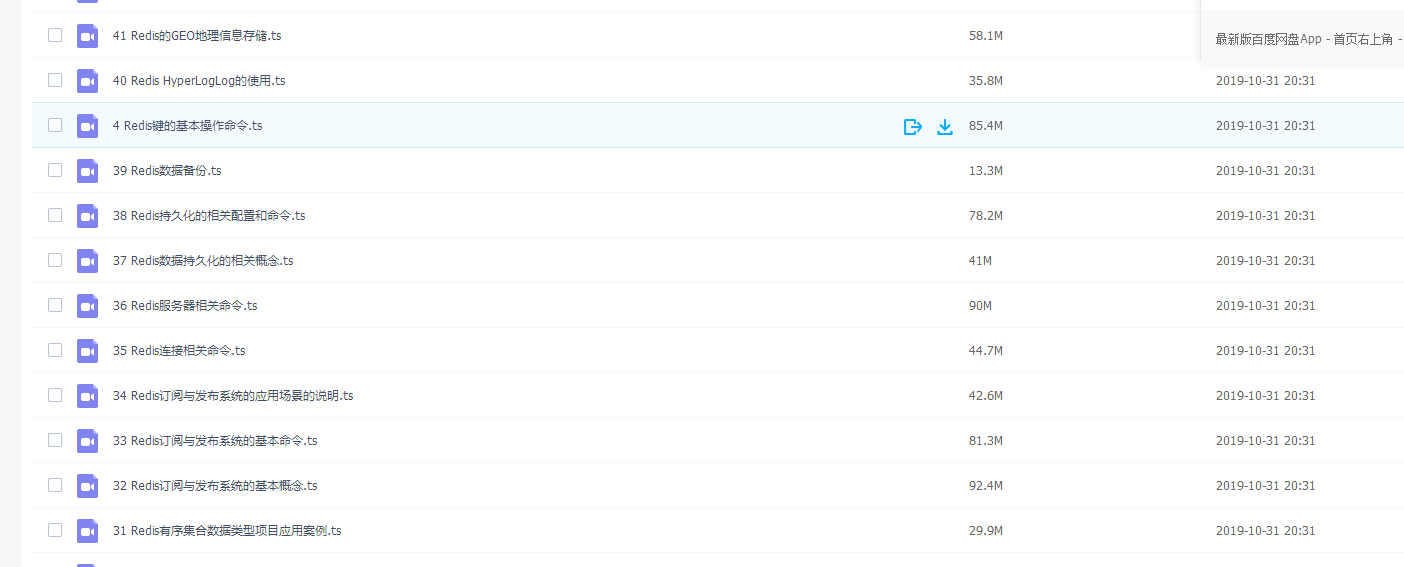The height and width of the screenshot is (567, 1404).
Task: Click the 90M file size value
Action: click(x=980, y=306)
